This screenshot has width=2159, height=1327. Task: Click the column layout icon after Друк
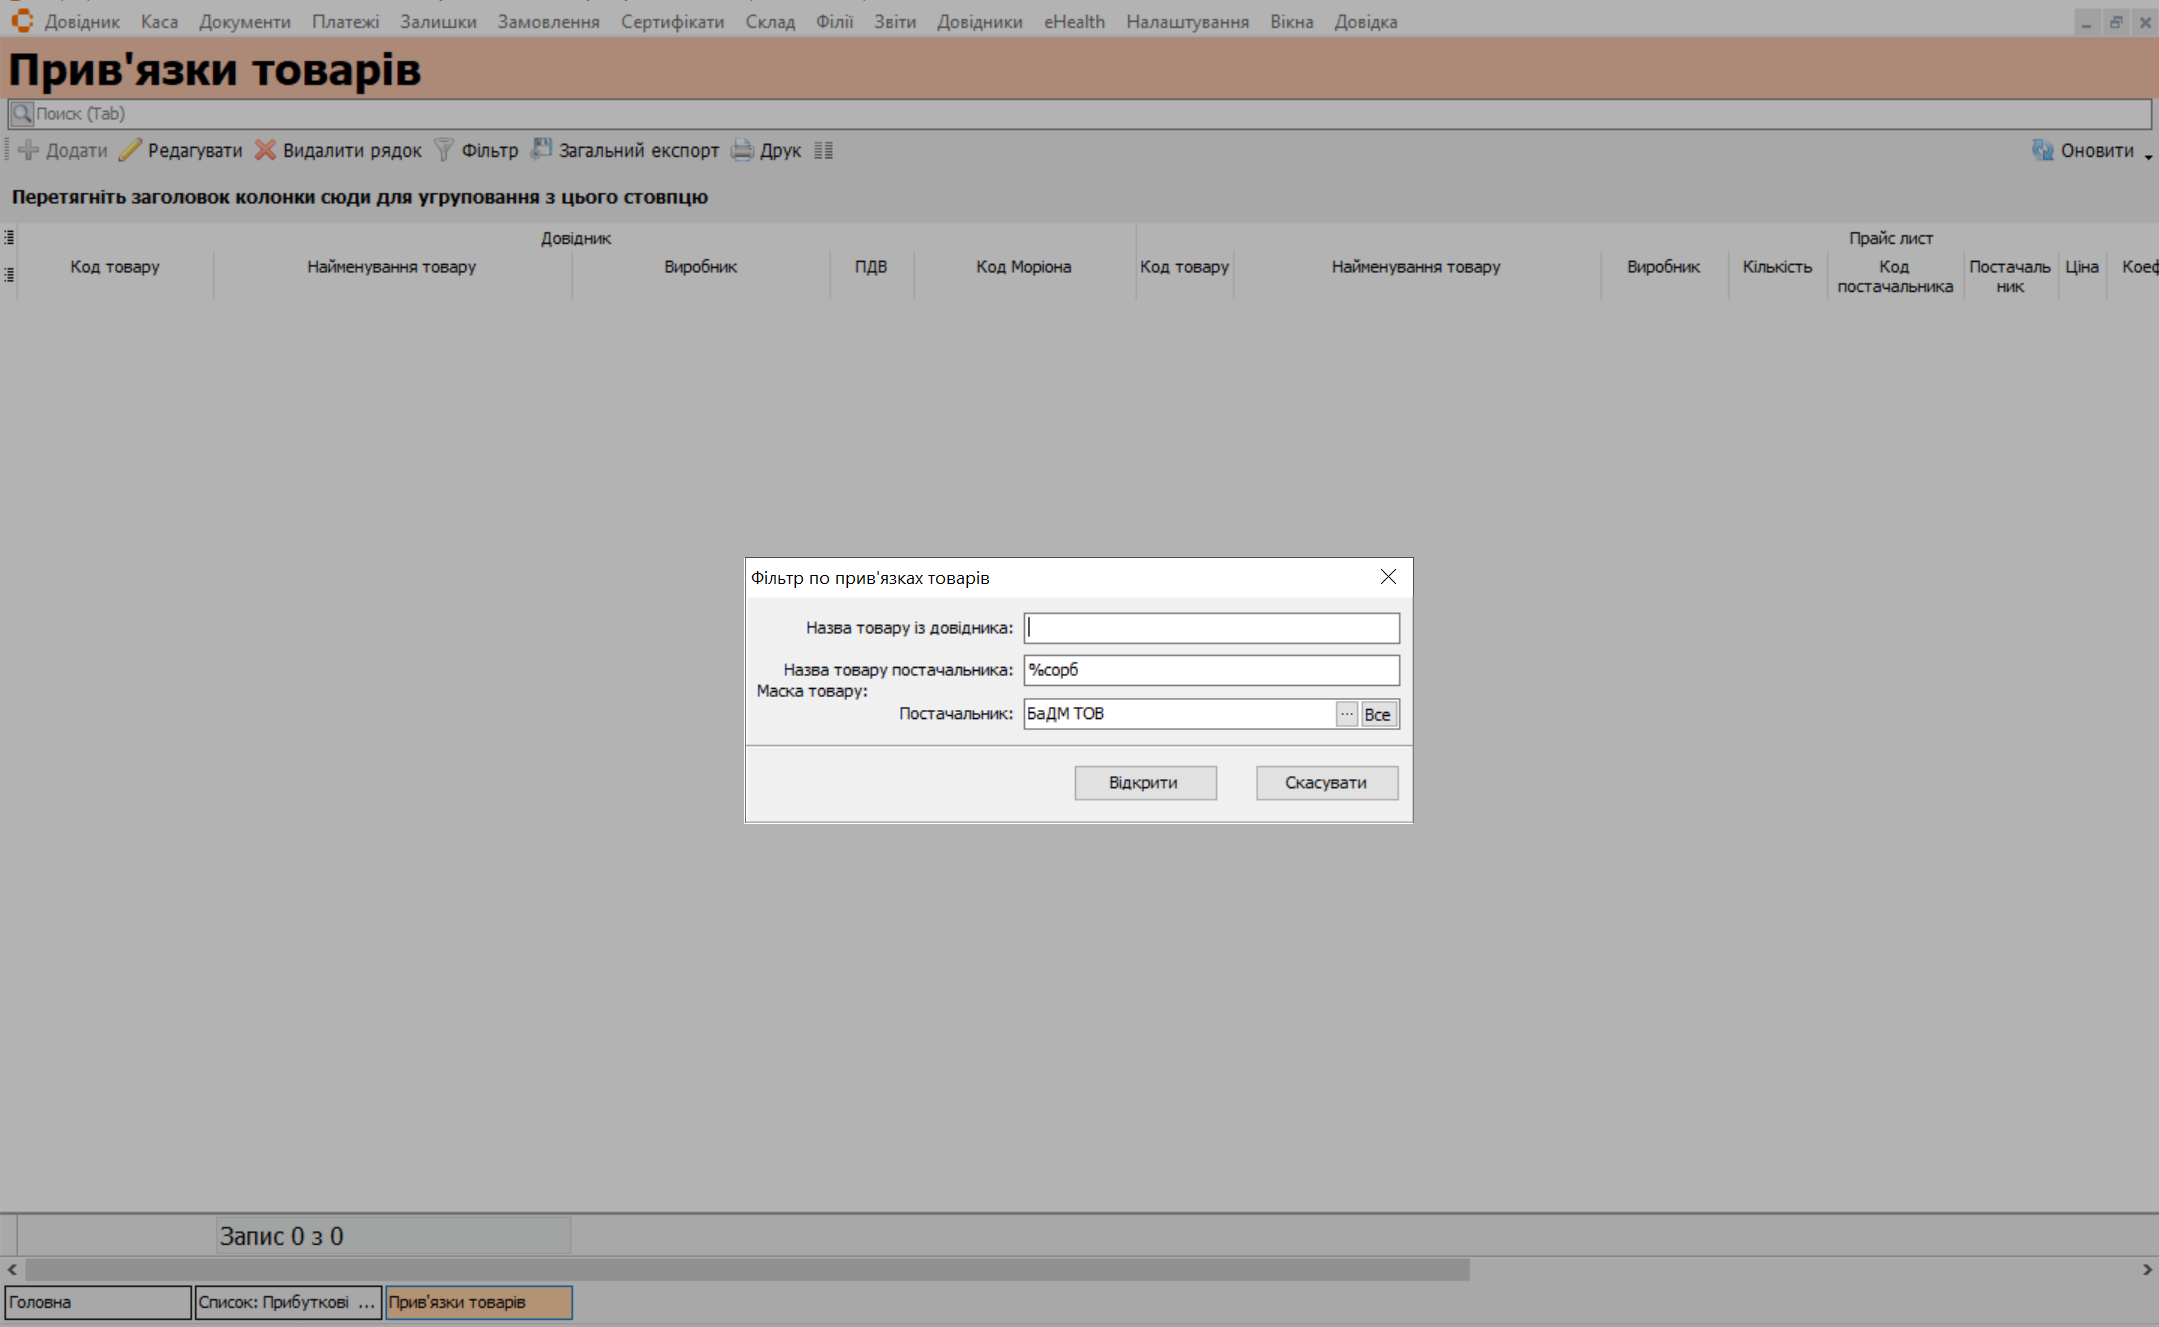coord(823,150)
